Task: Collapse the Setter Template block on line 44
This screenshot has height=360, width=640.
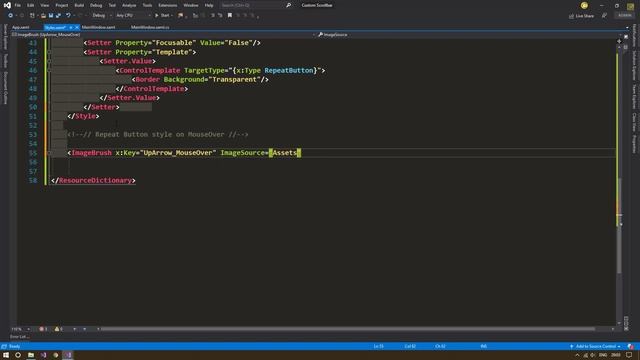Action: (x=49, y=52)
